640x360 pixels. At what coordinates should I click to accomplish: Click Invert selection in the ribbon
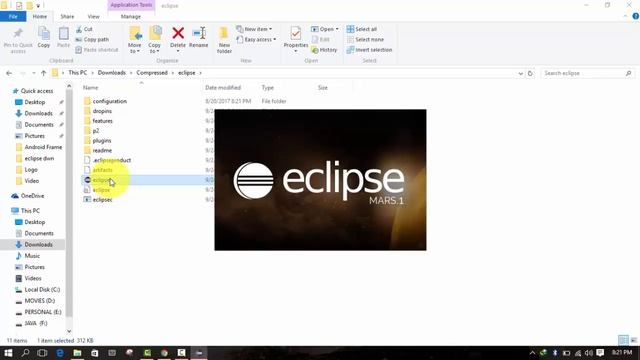369,50
